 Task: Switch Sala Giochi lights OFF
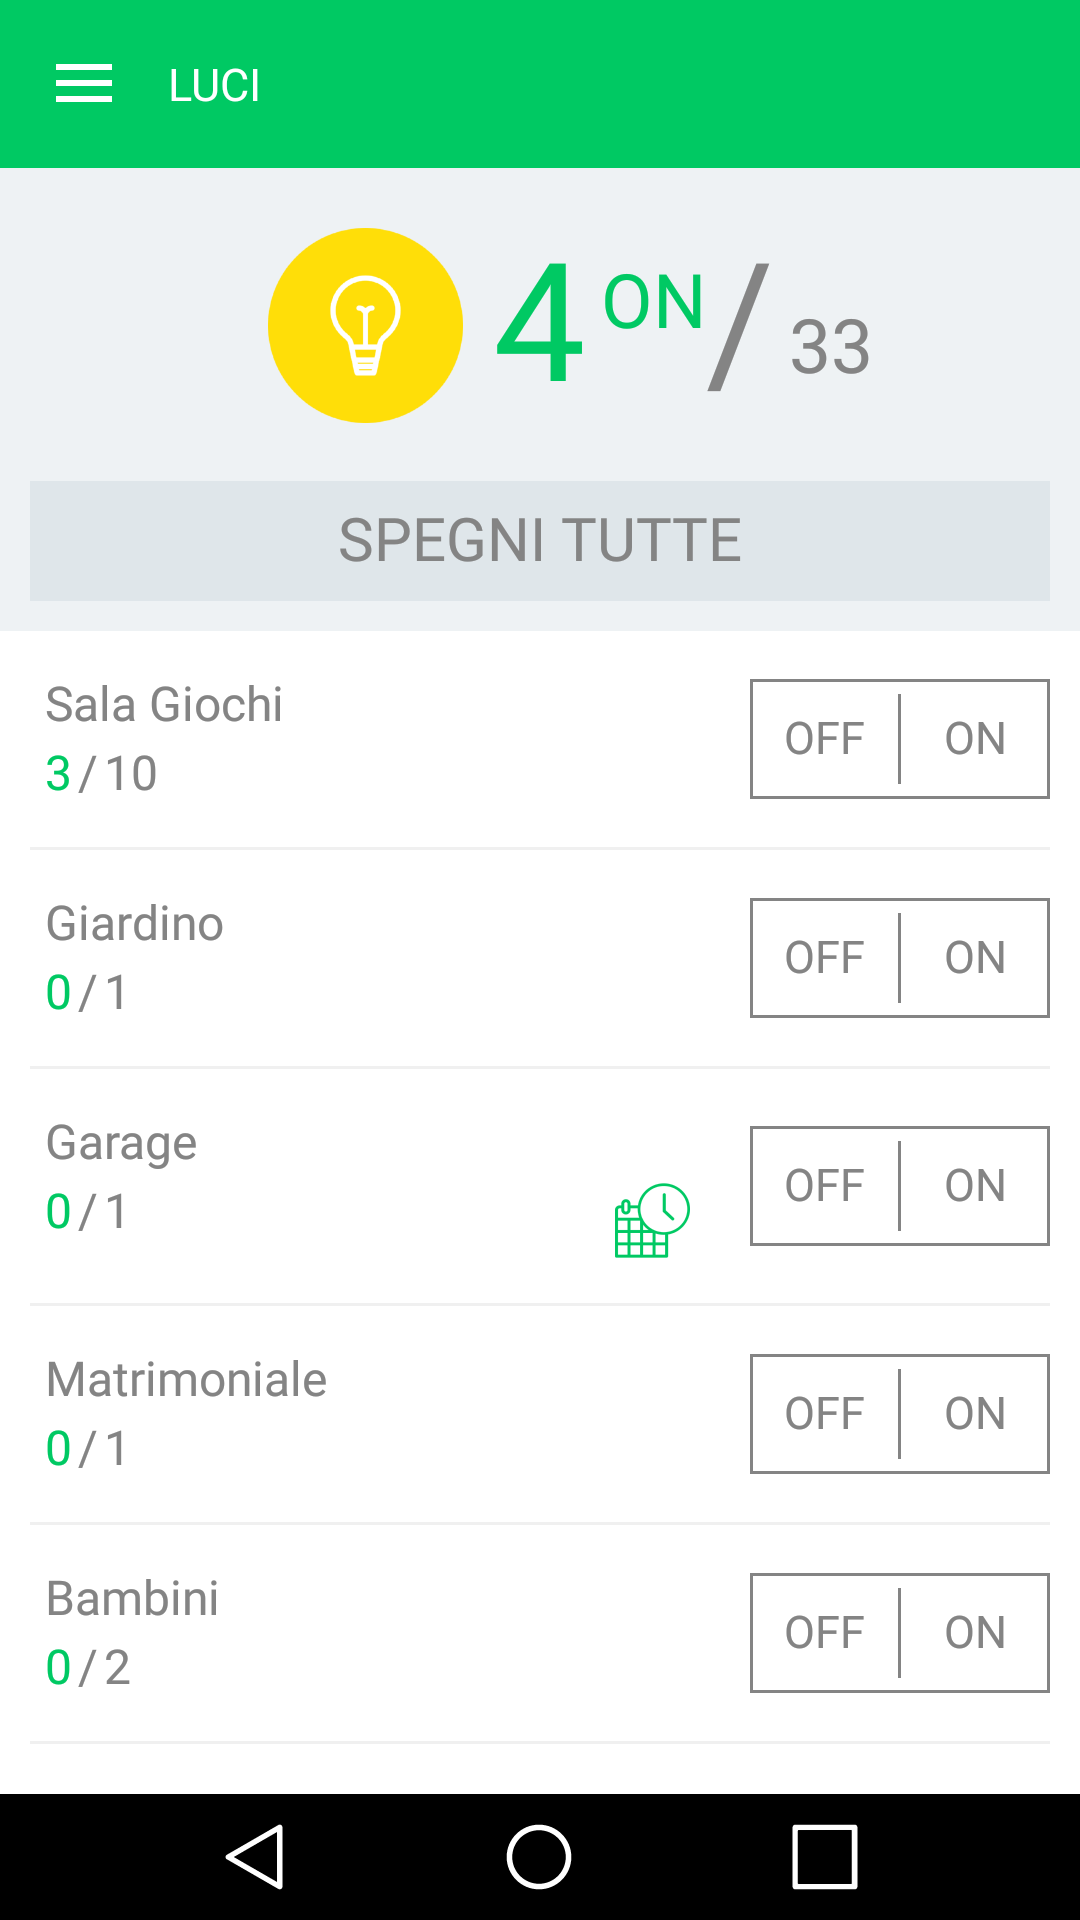click(825, 739)
